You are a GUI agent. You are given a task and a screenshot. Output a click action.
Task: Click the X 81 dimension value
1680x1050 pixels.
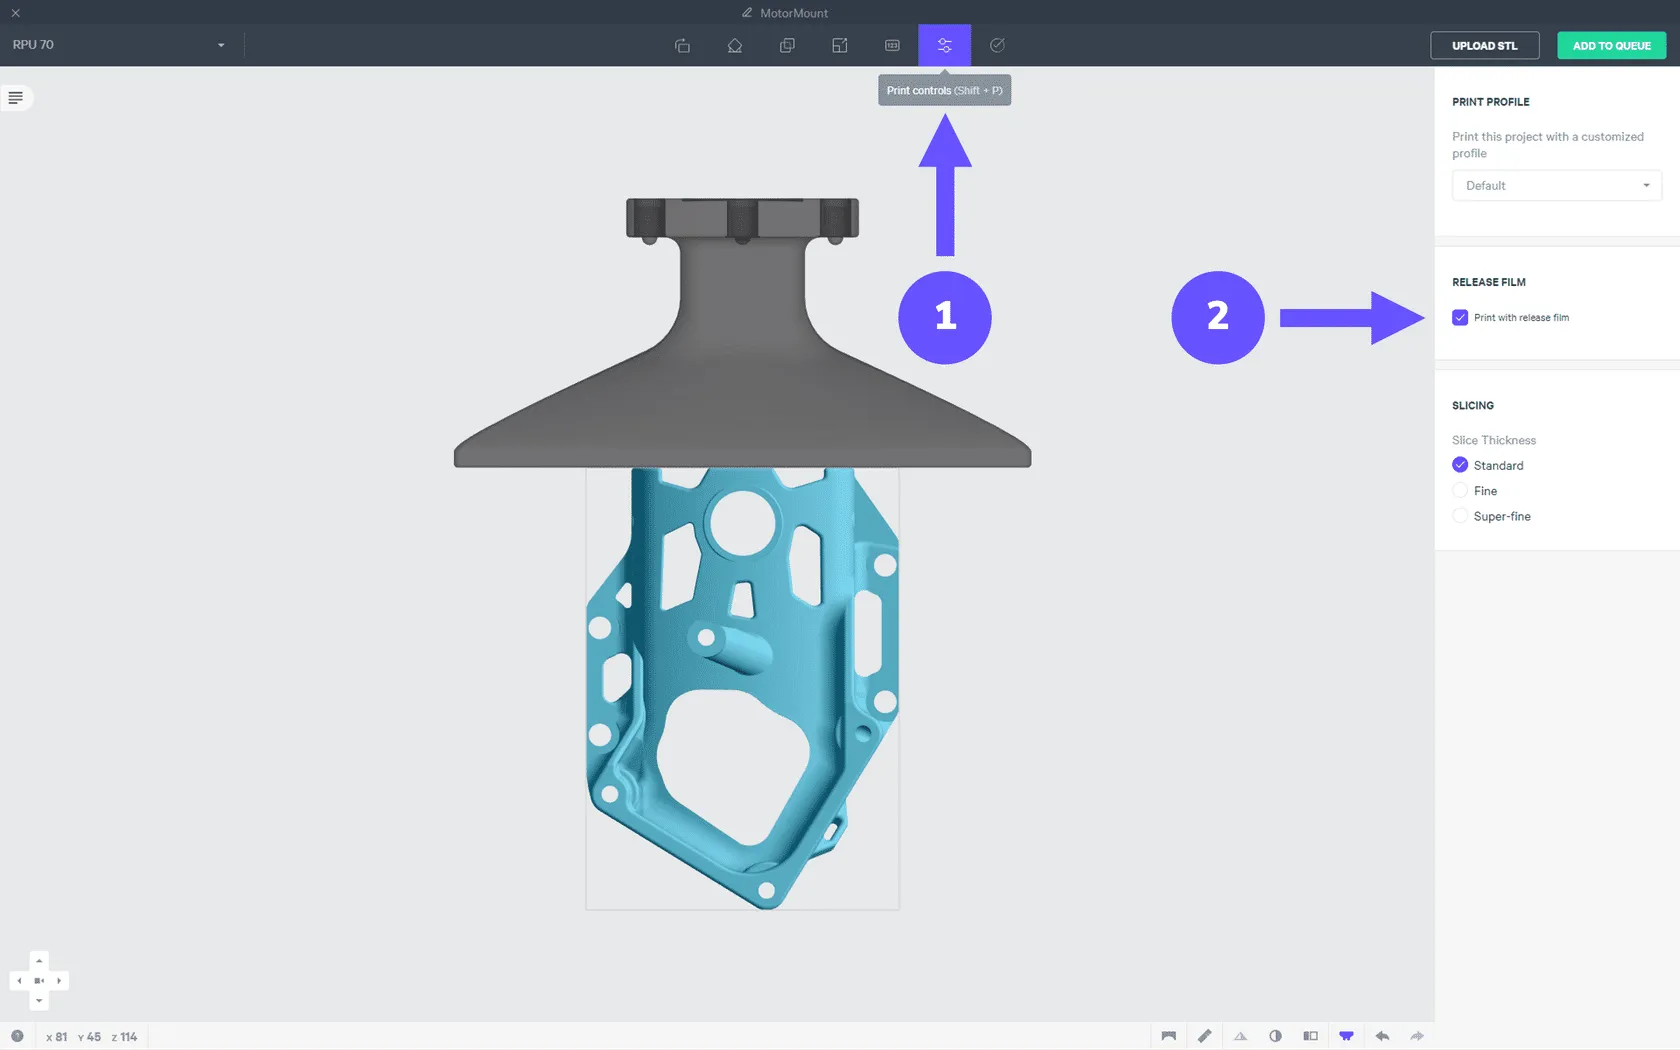[x=57, y=1037]
